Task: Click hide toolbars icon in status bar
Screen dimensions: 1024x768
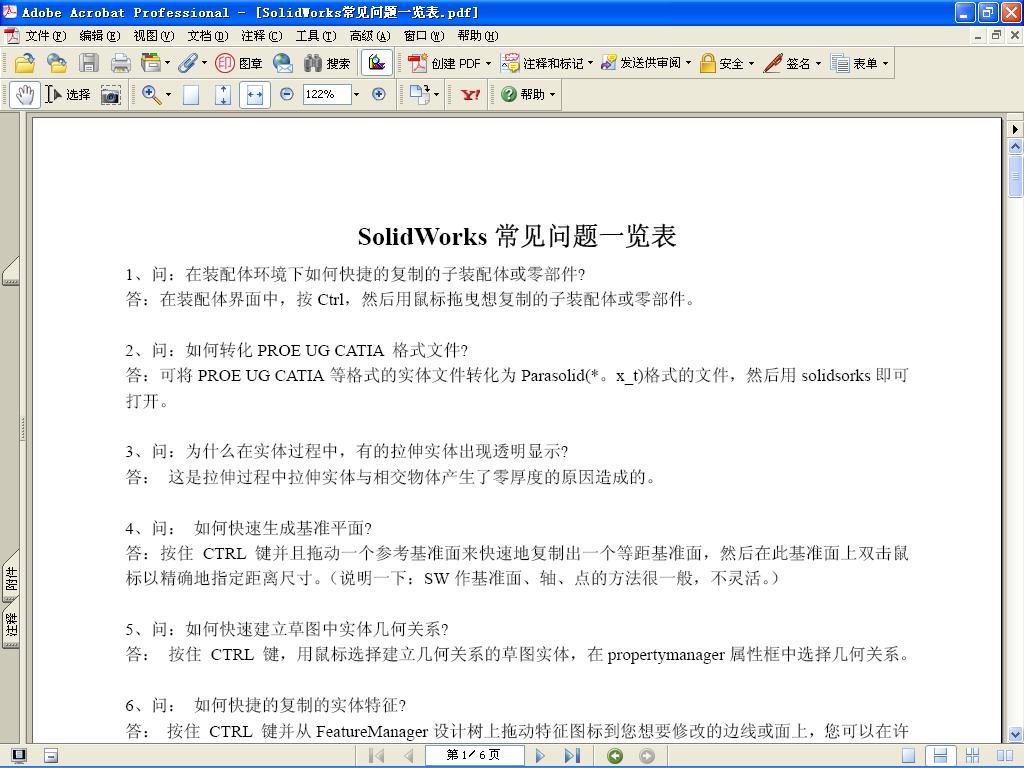Action: [x=51, y=756]
